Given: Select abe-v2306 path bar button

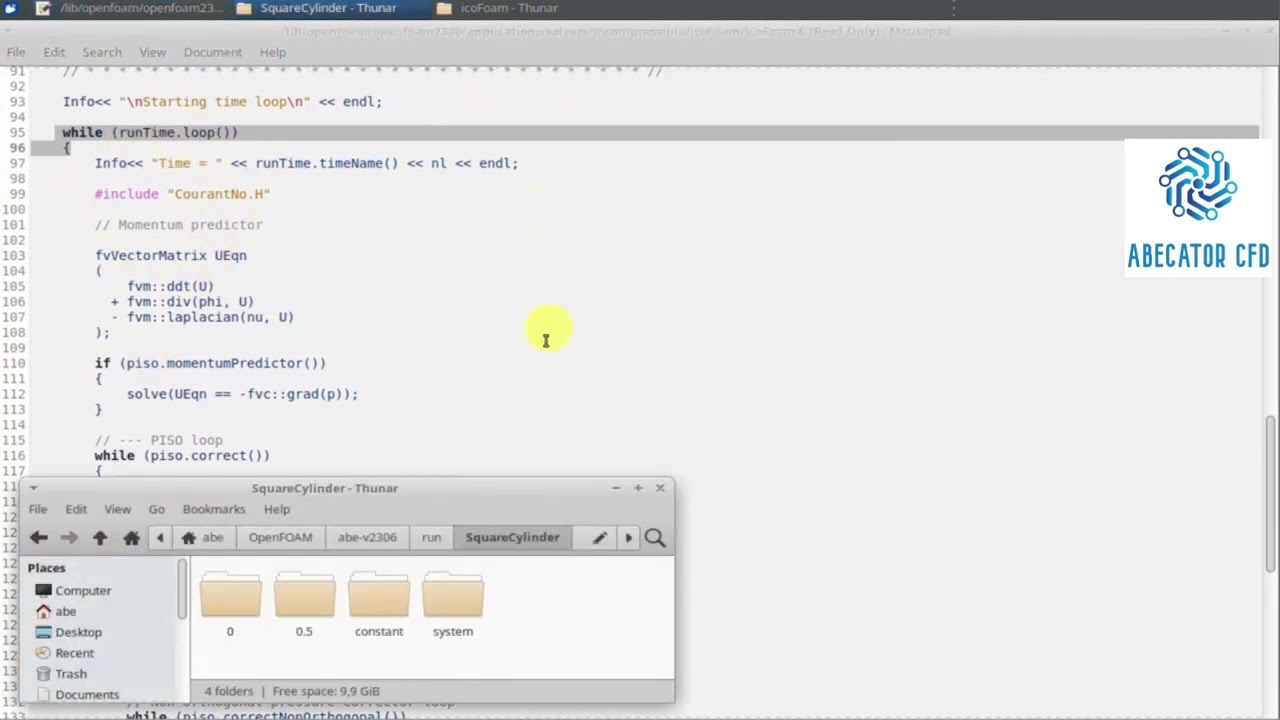Looking at the screenshot, I should (367, 538).
